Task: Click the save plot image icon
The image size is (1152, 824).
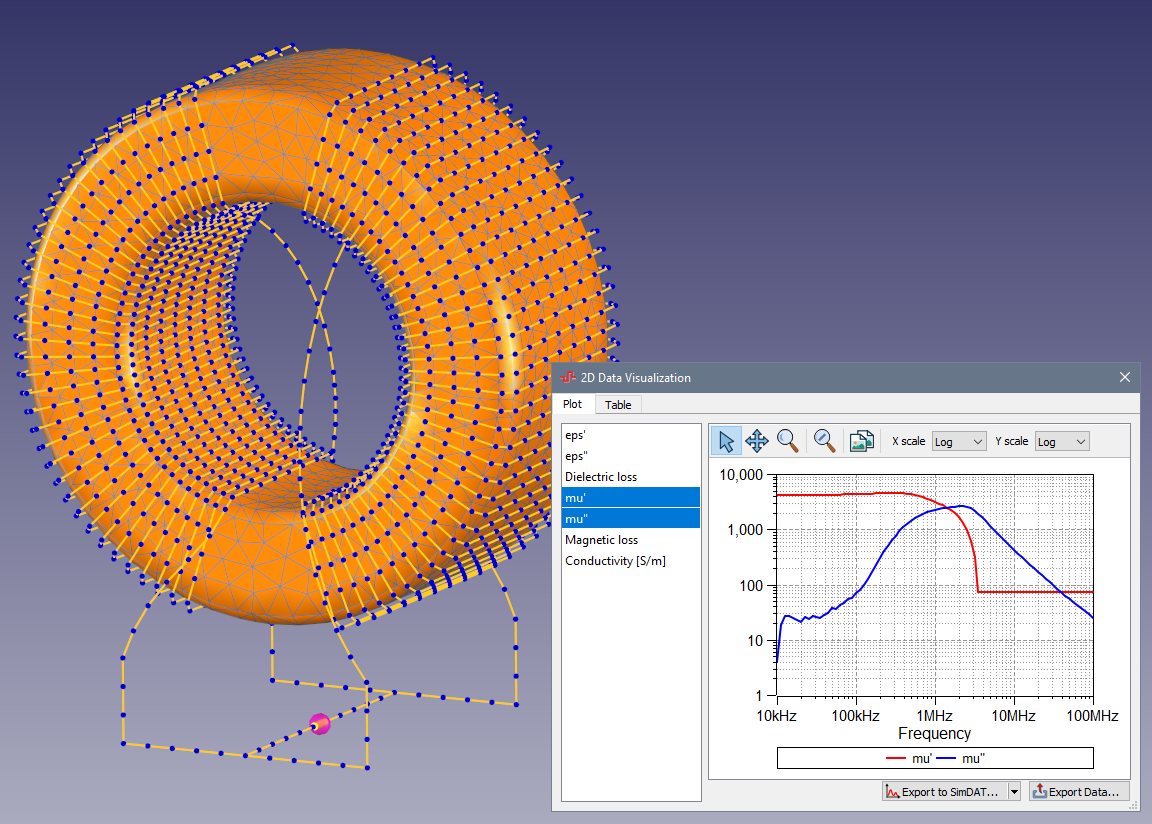Action: point(861,441)
